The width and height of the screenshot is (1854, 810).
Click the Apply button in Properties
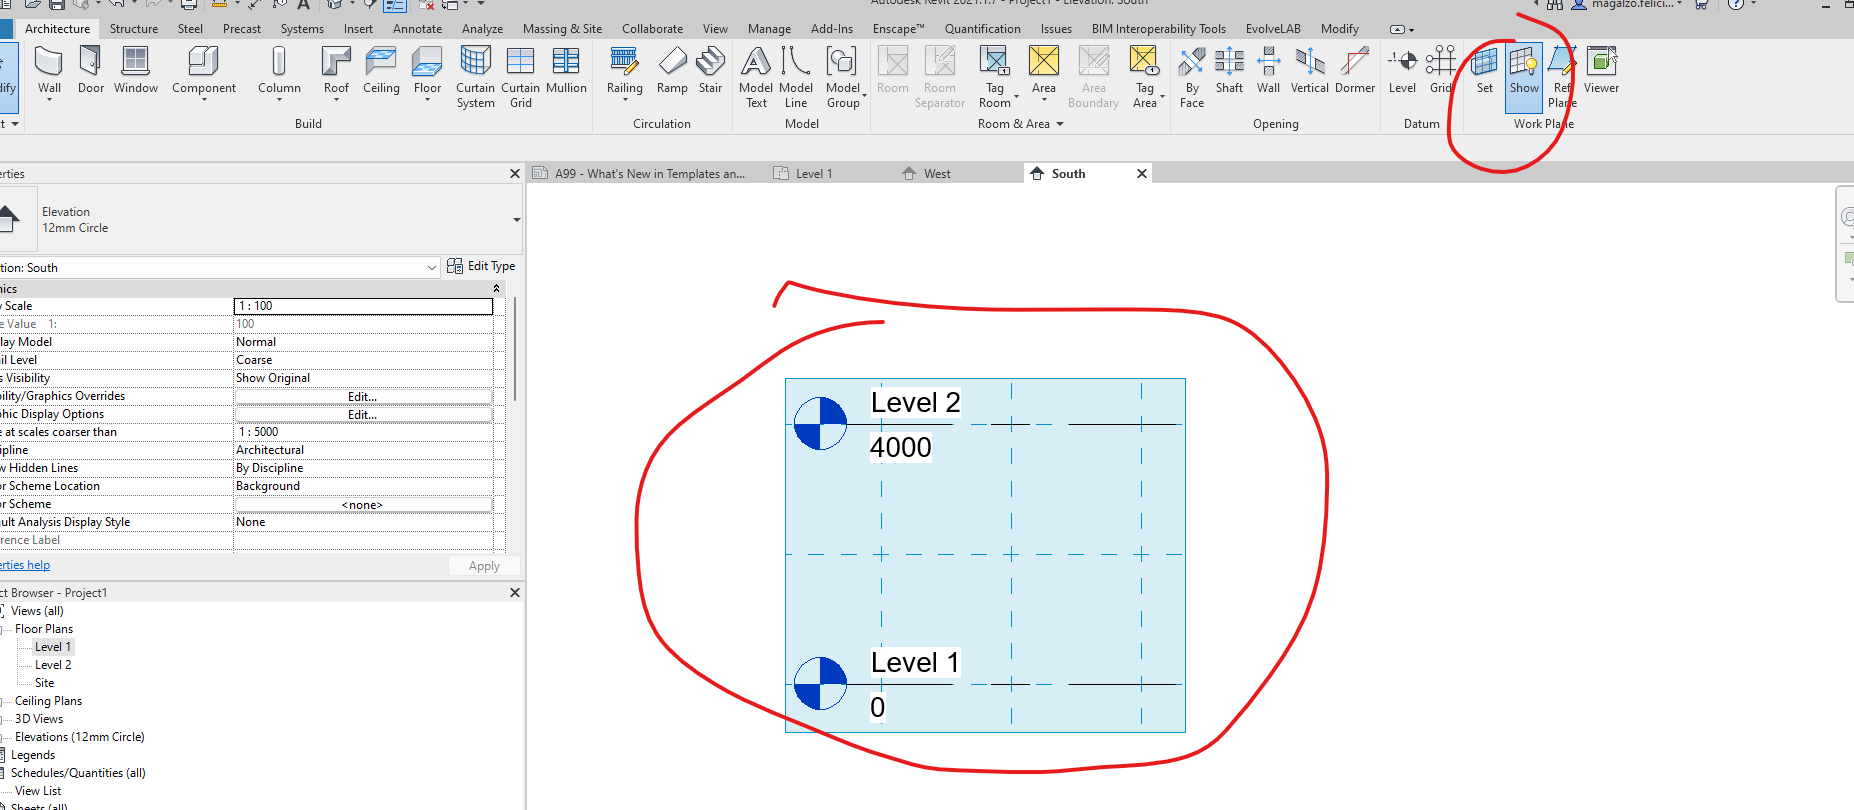click(484, 566)
